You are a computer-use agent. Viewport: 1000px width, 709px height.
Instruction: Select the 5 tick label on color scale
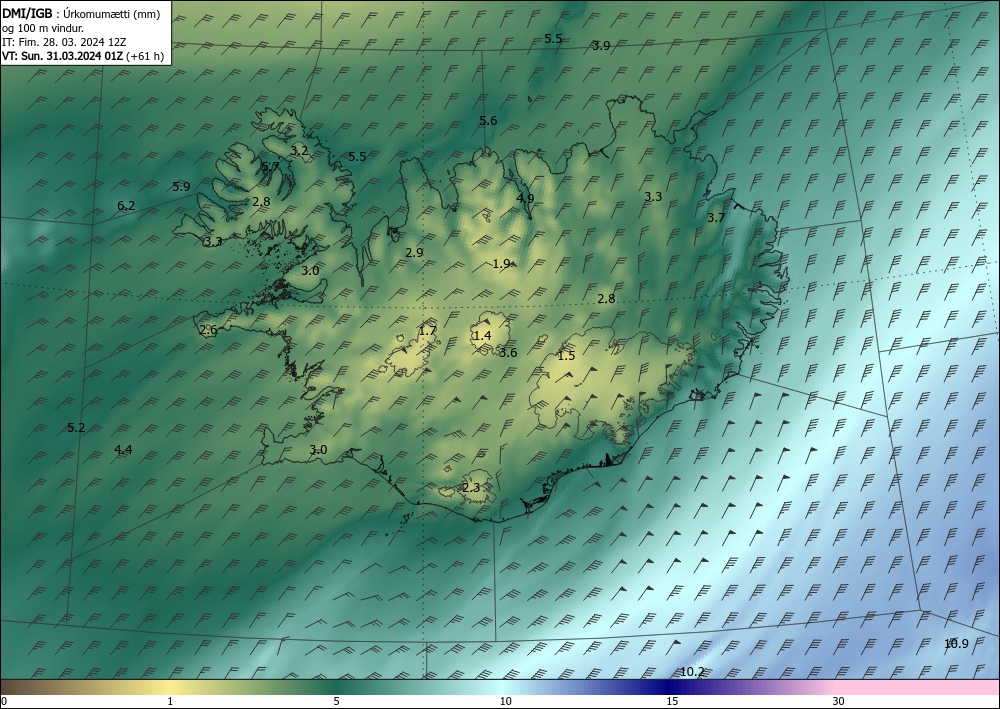336,701
